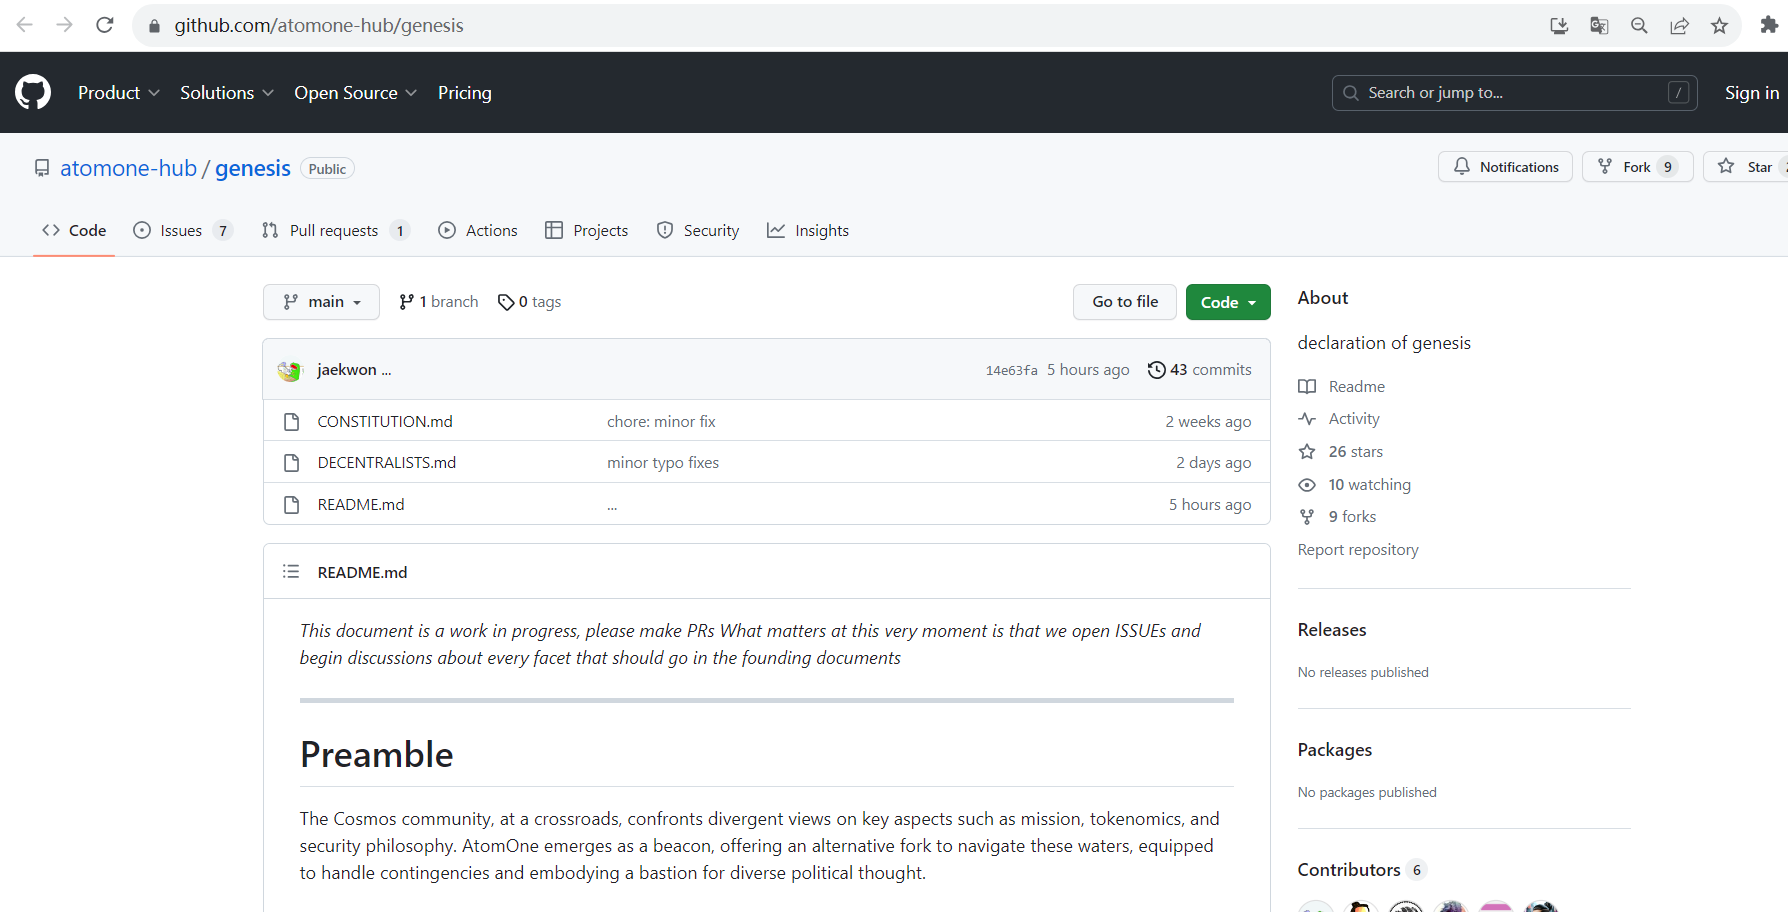Image resolution: width=1788 pixels, height=912 pixels.
Task: Open the Actions tab
Action: (478, 231)
